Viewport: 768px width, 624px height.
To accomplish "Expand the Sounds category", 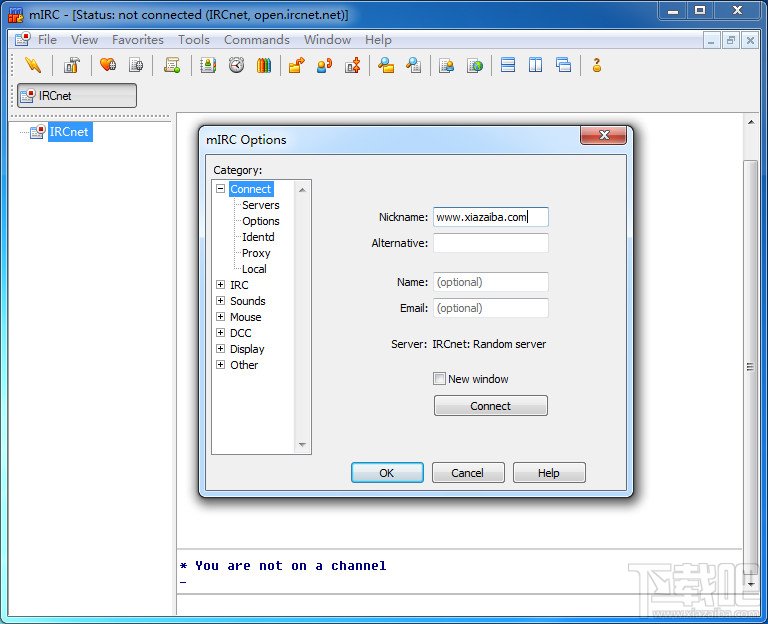I will (220, 301).
